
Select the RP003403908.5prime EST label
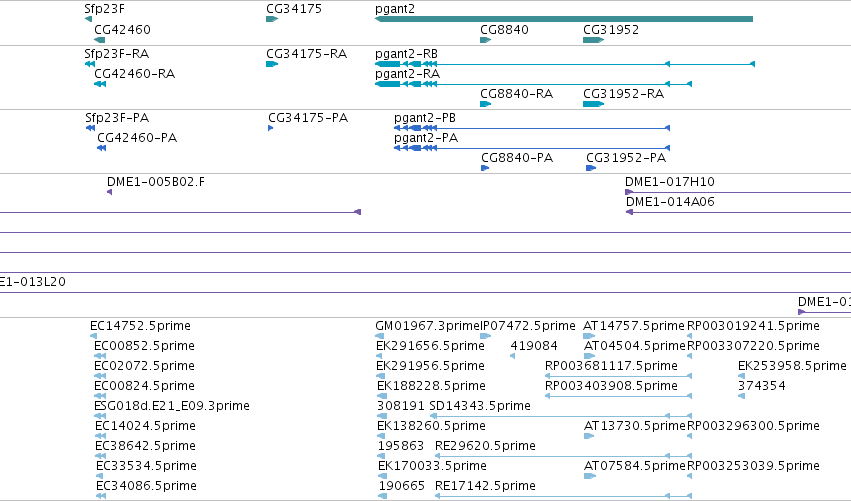point(611,386)
